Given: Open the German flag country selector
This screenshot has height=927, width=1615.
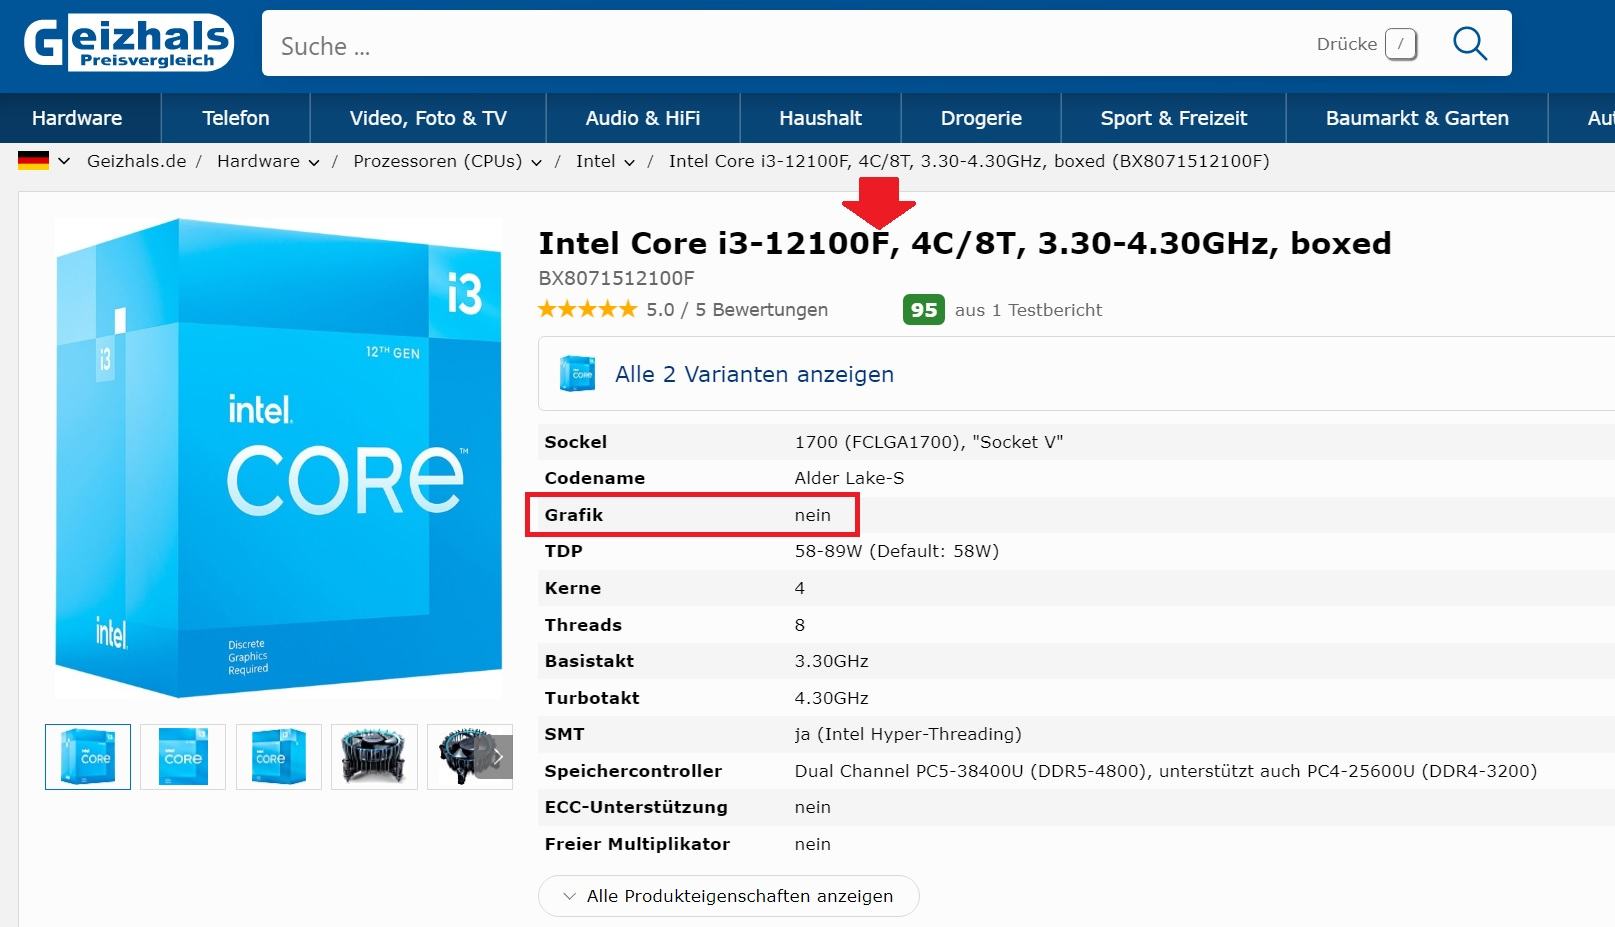Looking at the screenshot, I should [44, 161].
